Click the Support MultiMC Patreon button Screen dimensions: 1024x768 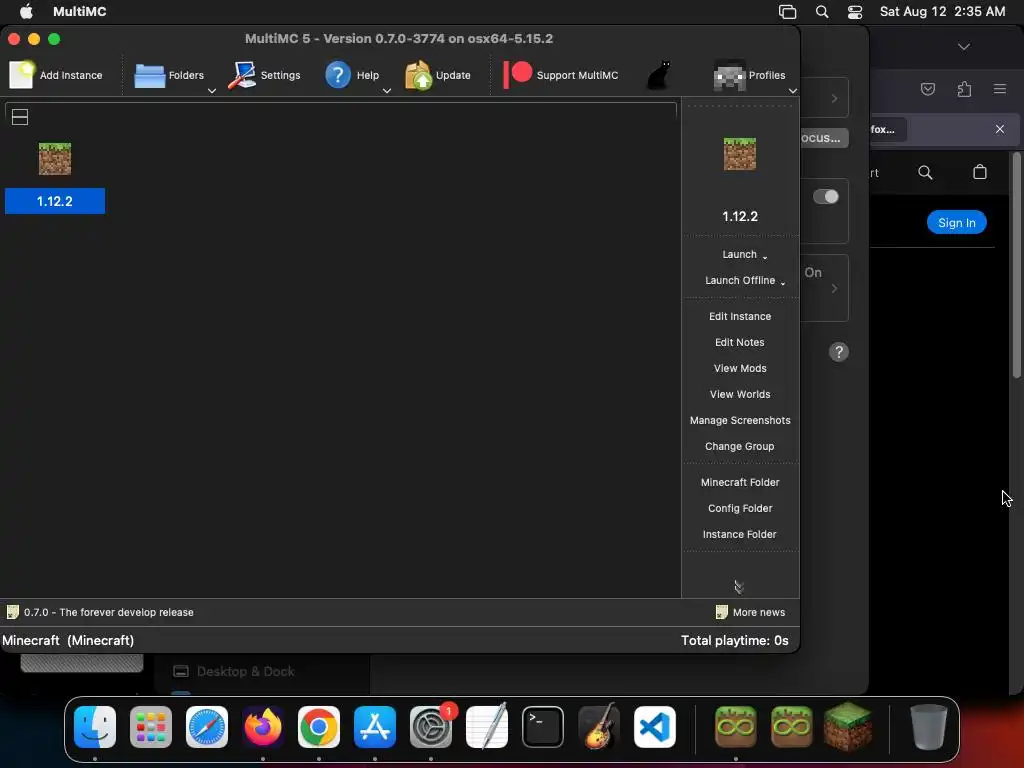pos(560,75)
